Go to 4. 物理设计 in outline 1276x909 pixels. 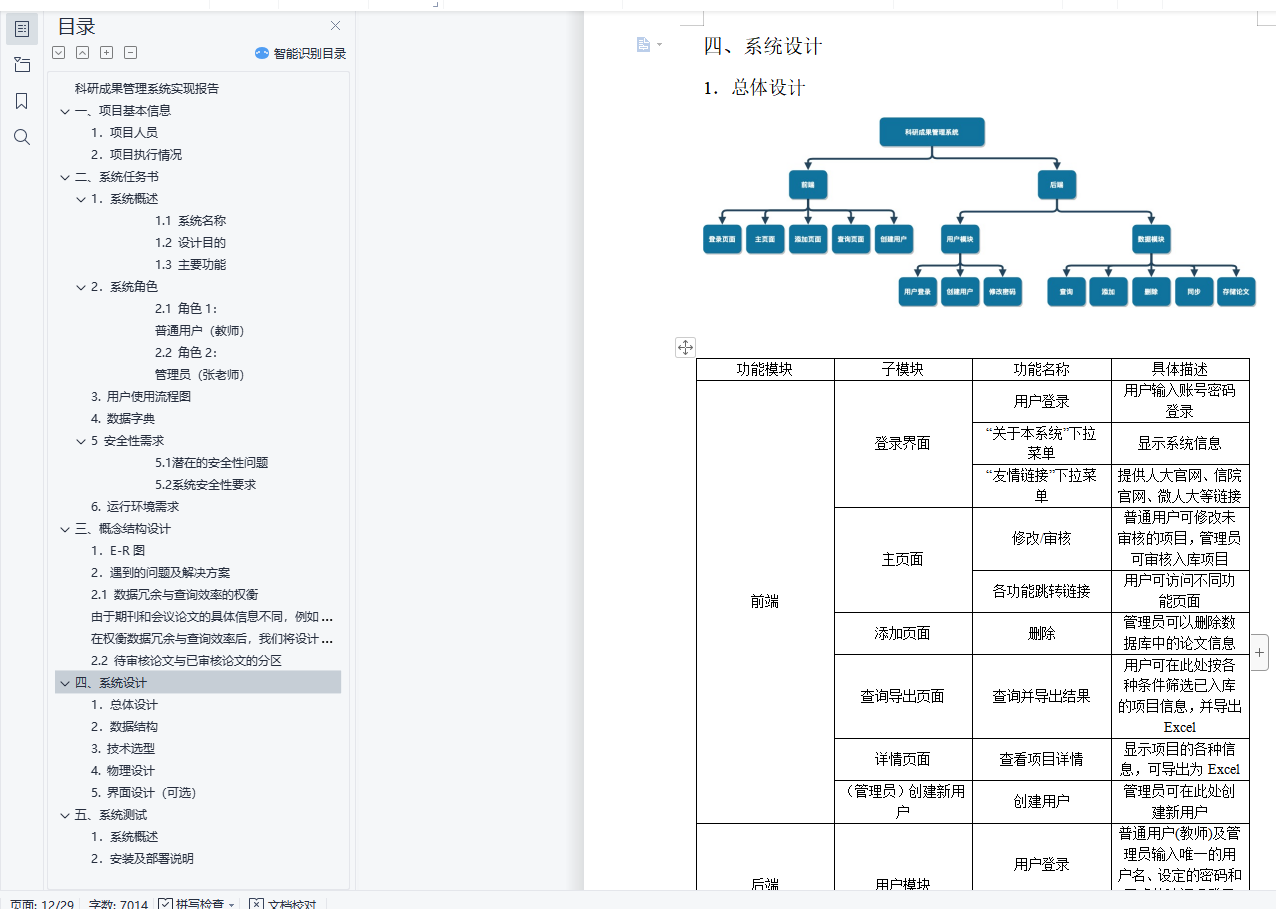point(123,770)
